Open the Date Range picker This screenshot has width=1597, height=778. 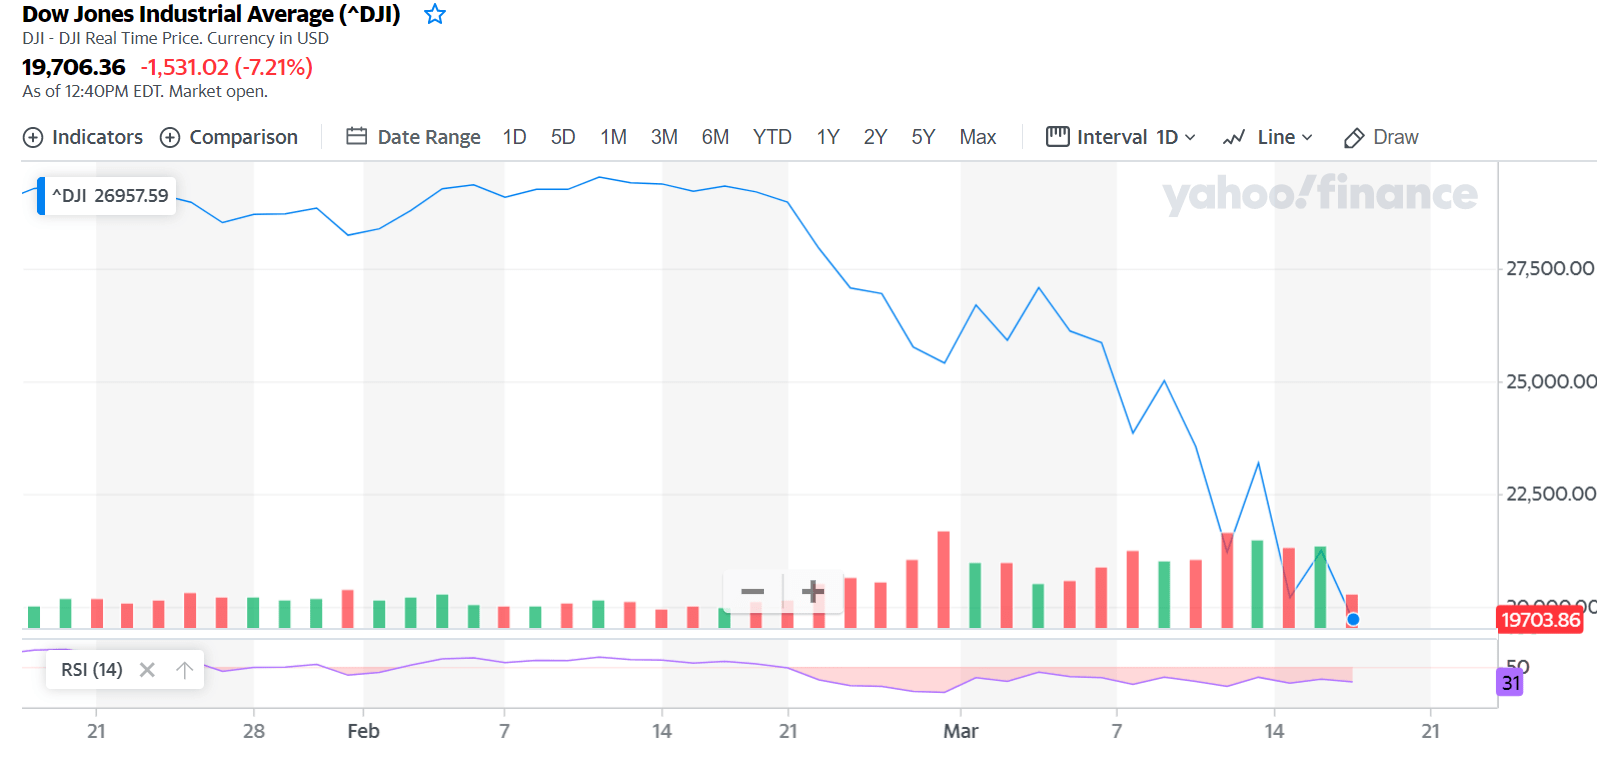tap(413, 137)
